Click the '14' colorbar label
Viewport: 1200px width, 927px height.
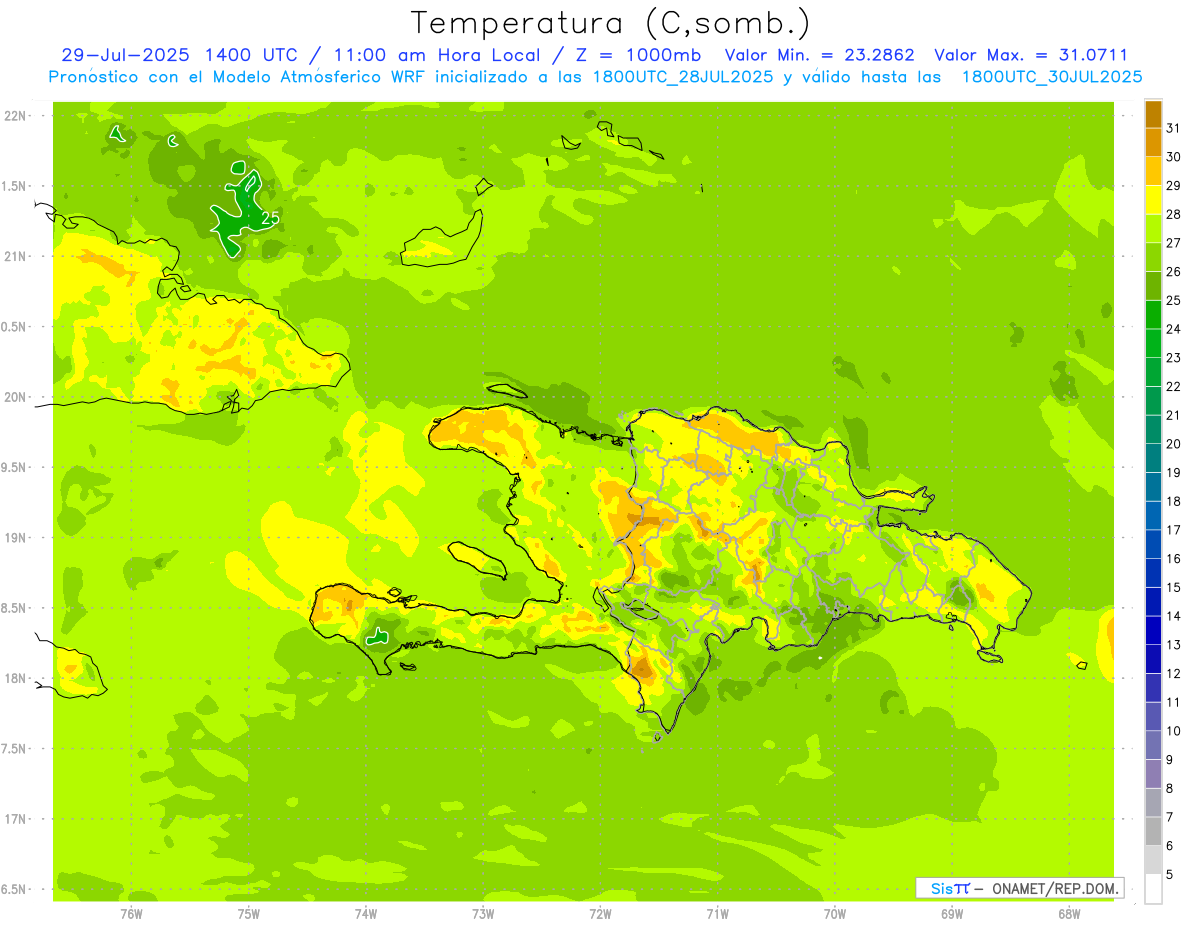[x=1173, y=616]
